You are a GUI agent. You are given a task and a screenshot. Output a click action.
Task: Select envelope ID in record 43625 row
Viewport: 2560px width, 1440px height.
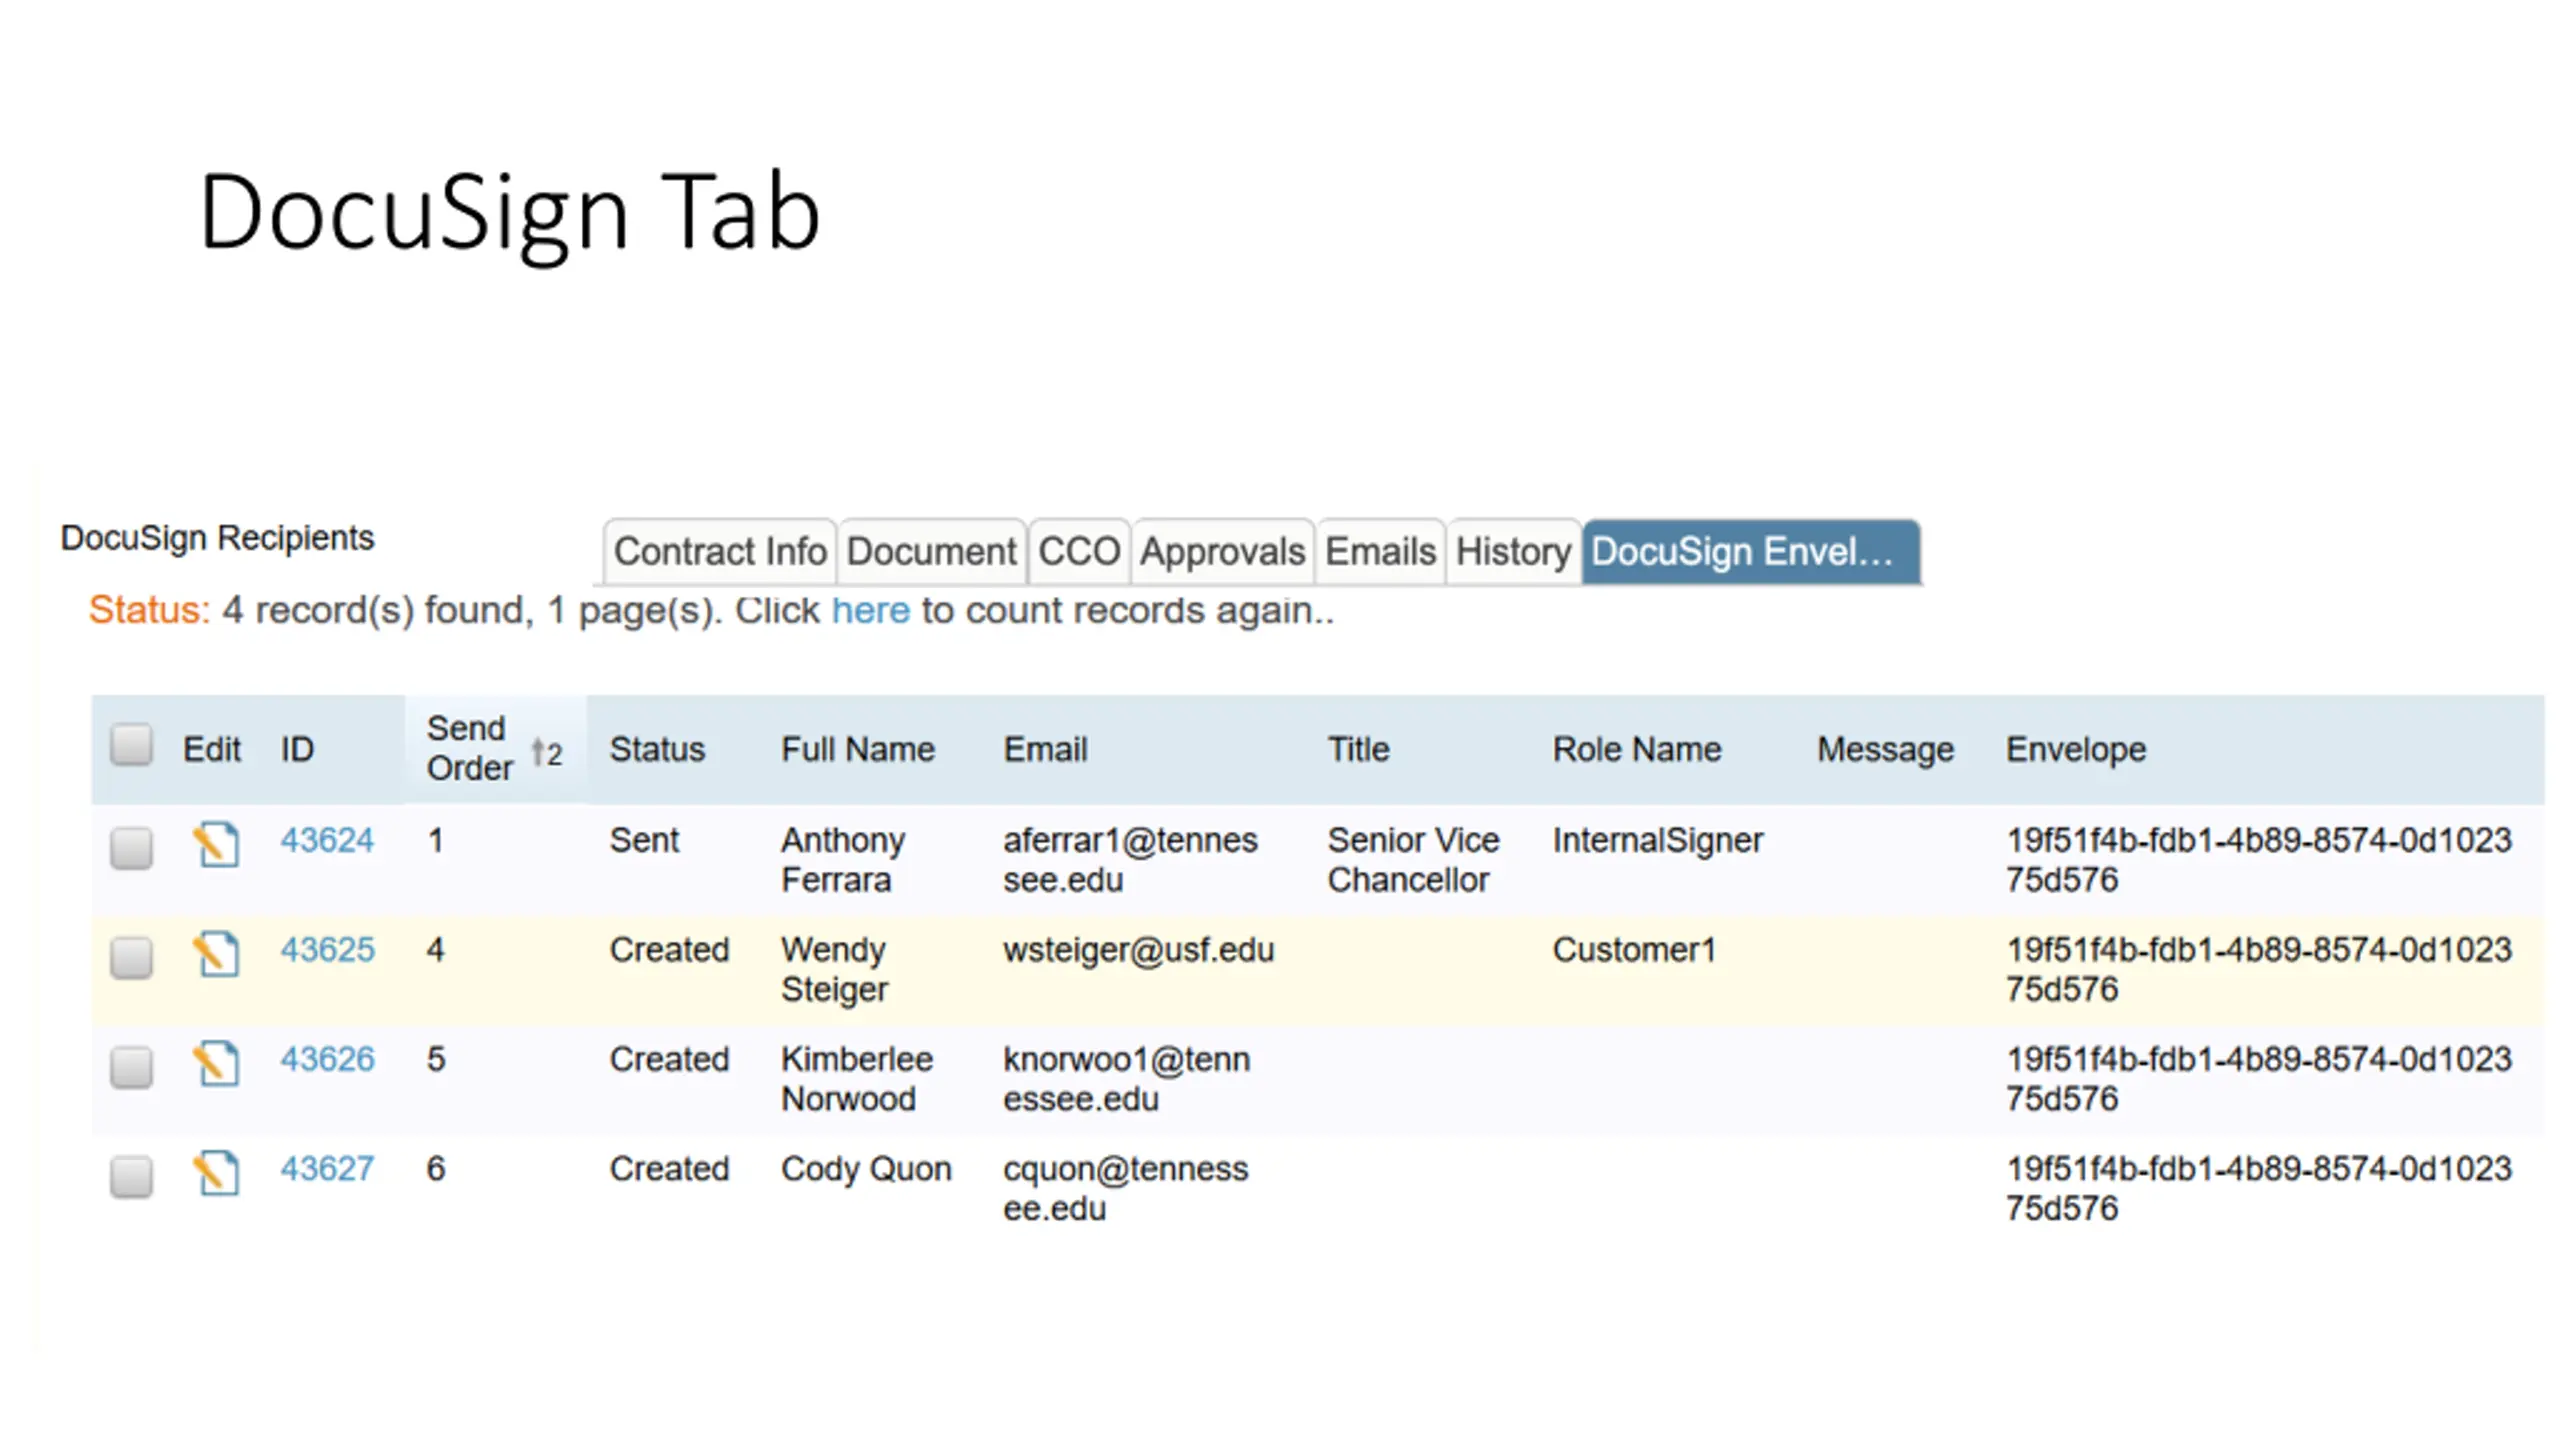tap(2259, 969)
